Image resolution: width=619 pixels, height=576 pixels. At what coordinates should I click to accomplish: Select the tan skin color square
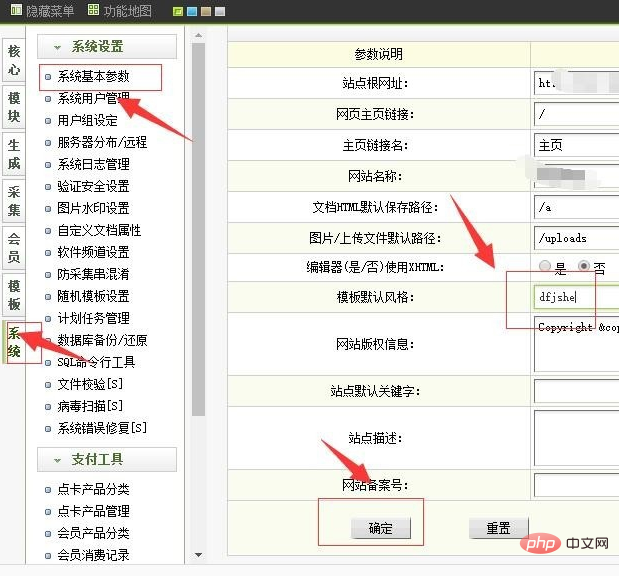click(x=206, y=11)
